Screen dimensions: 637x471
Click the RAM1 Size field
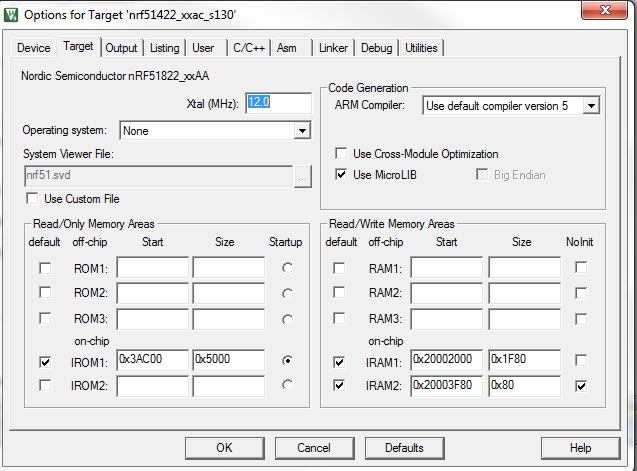(524, 267)
